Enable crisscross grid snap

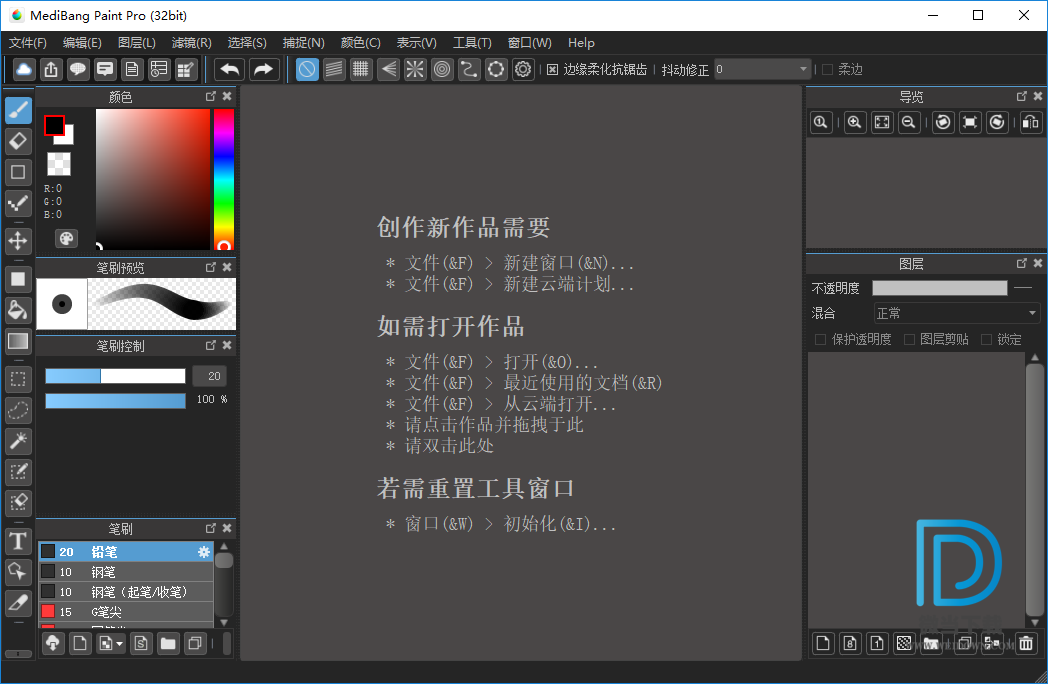pyautogui.click(x=361, y=69)
